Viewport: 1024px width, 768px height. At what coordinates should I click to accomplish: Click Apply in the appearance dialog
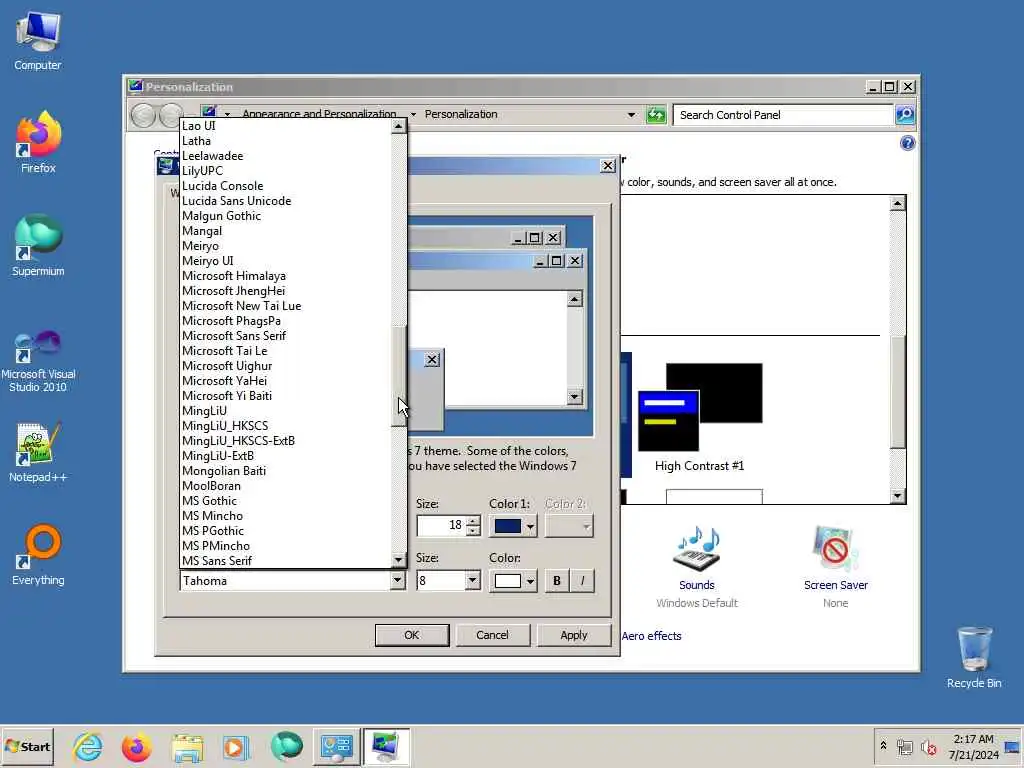click(573, 635)
